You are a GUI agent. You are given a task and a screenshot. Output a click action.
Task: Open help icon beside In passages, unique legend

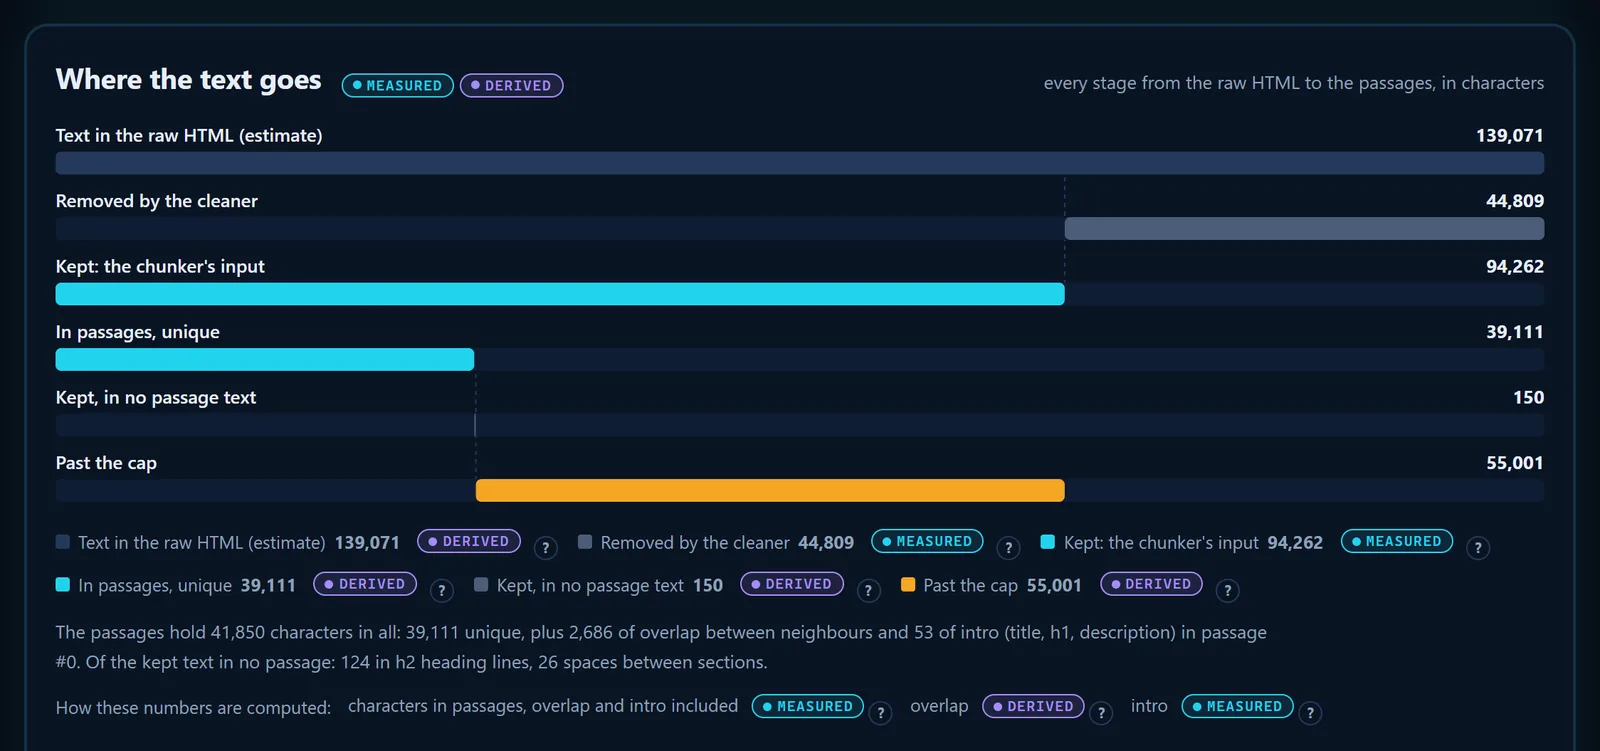[442, 591]
